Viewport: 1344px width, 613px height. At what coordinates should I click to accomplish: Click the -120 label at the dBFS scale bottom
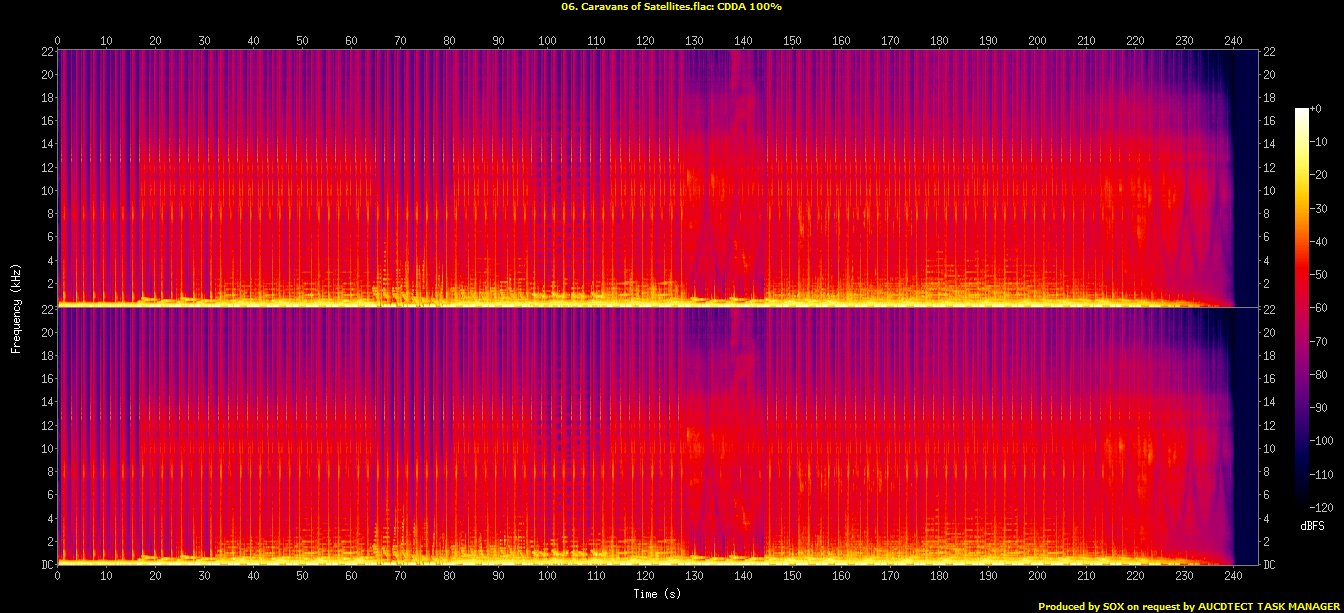pos(1325,505)
